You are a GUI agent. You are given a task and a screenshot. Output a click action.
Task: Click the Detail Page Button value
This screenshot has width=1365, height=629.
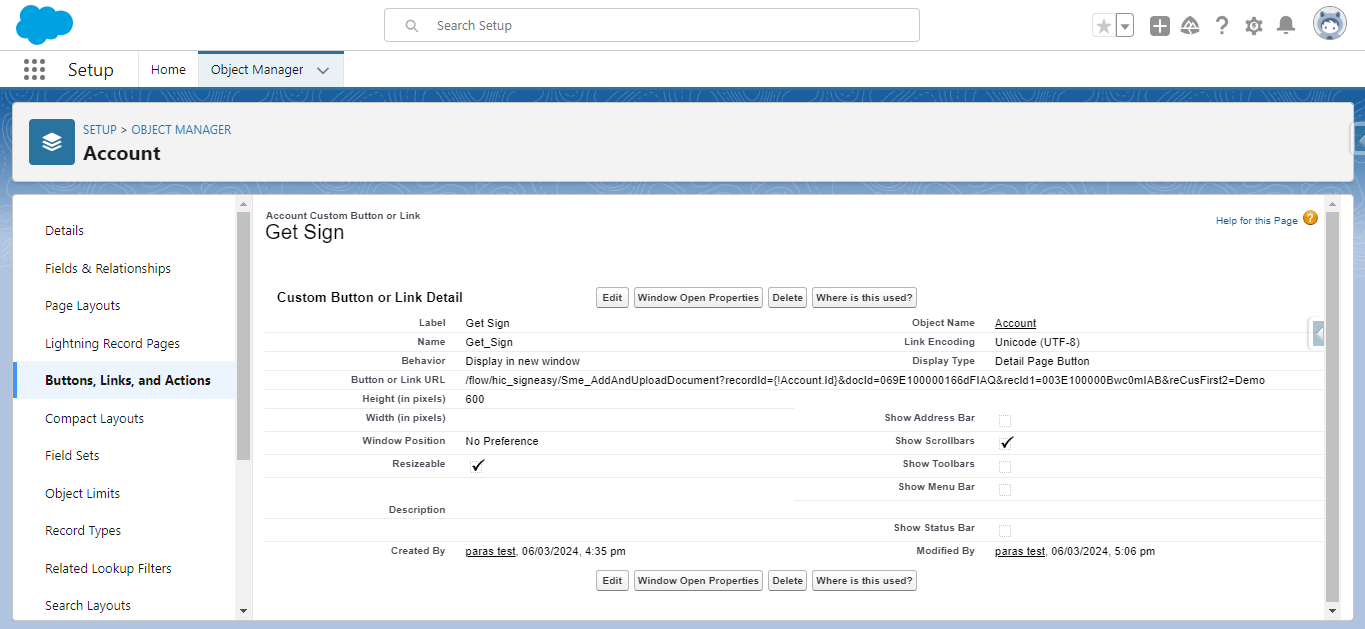tap(1042, 361)
